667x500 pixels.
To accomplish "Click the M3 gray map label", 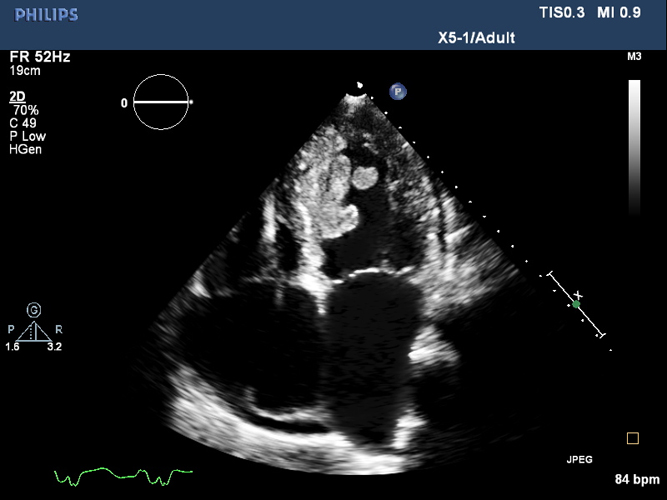I will pos(634,57).
